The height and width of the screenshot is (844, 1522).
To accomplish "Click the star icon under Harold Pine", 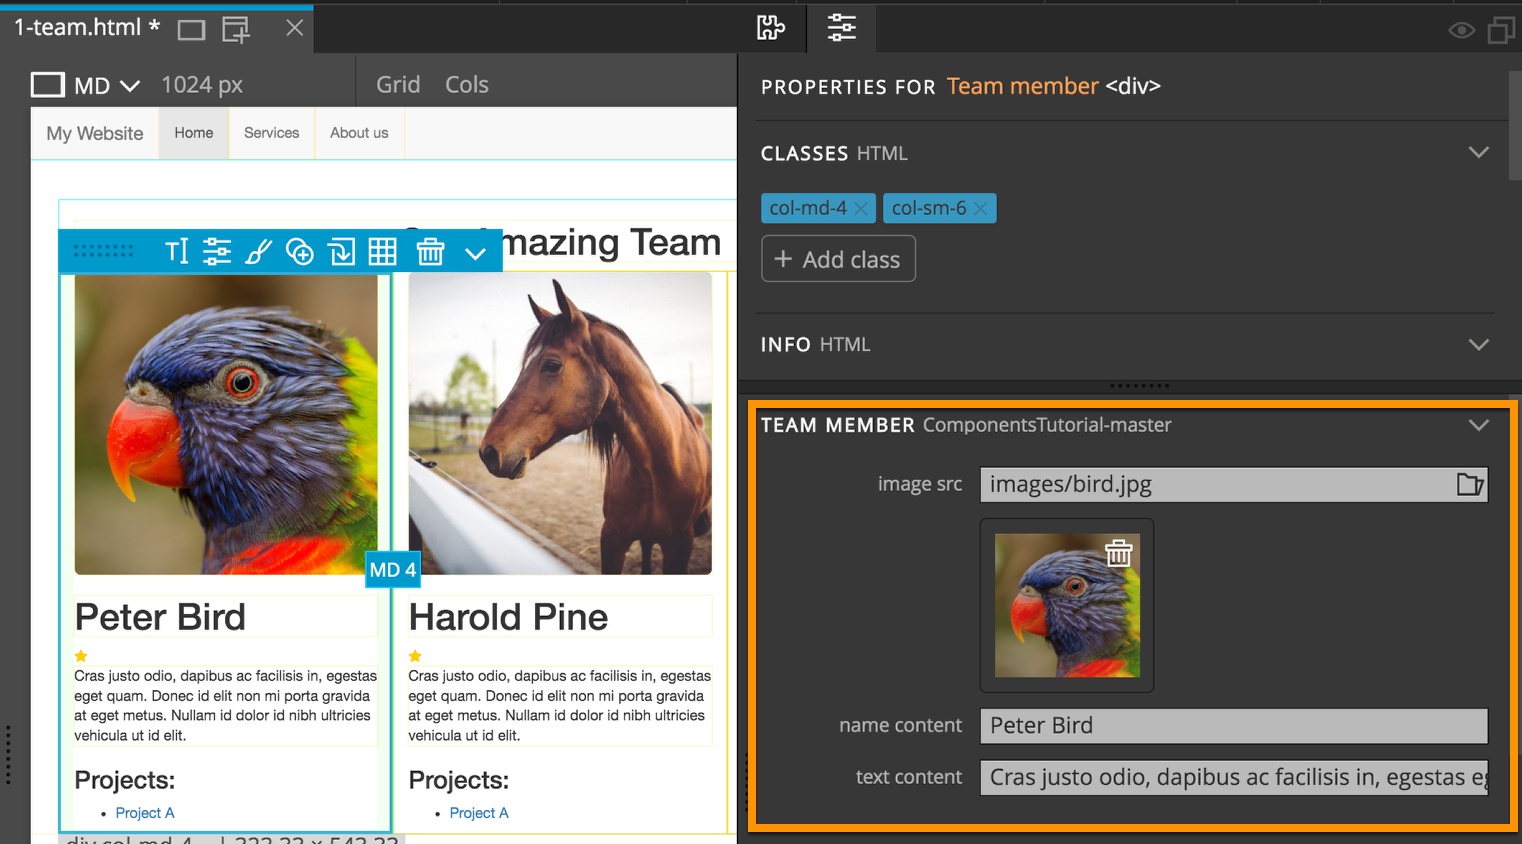I will [415, 656].
